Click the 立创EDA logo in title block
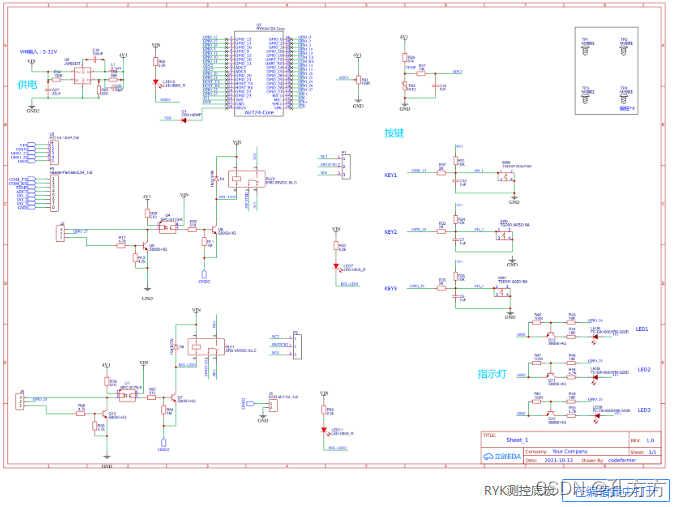This screenshot has height=507, width=682. [502, 456]
